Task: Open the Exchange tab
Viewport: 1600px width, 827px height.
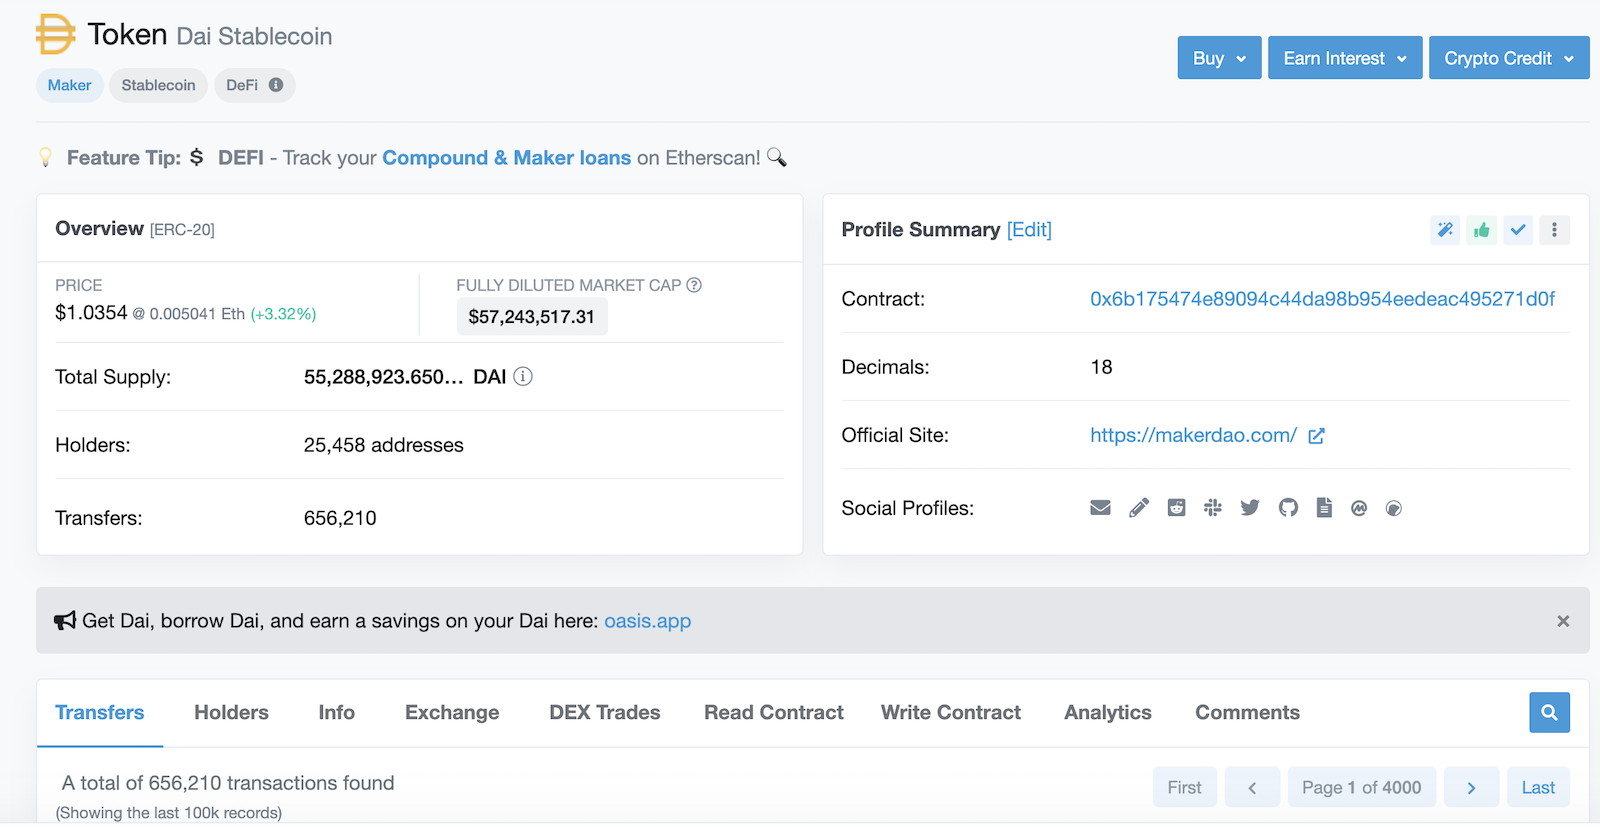Action: click(452, 712)
